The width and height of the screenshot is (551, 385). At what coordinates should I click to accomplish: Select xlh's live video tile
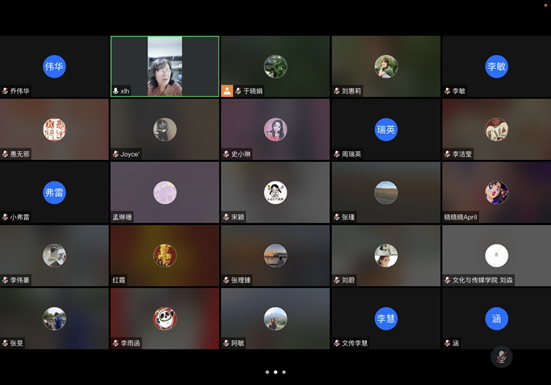(x=165, y=66)
